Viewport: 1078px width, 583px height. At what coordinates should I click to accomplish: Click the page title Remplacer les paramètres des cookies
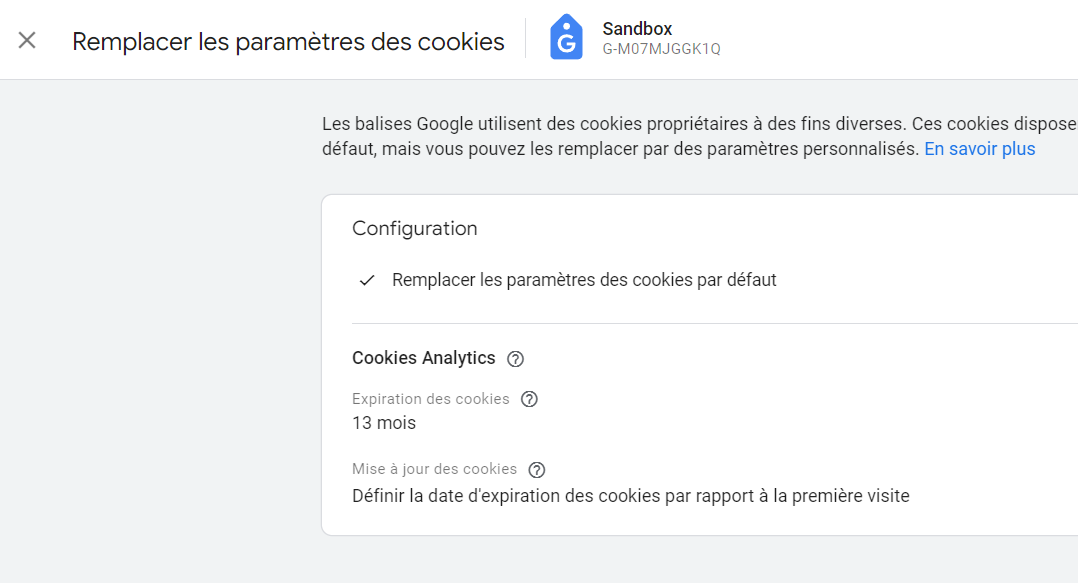click(x=288, y=42)
